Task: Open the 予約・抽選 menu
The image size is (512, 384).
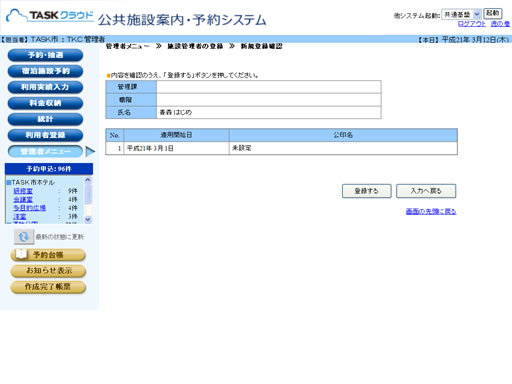Action: pos(45,55)
